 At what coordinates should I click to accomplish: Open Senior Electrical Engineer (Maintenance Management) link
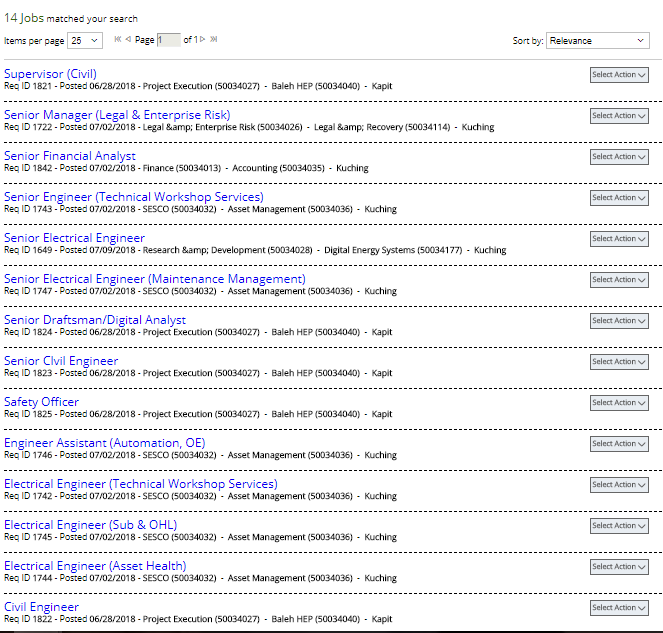pos(155,279)
